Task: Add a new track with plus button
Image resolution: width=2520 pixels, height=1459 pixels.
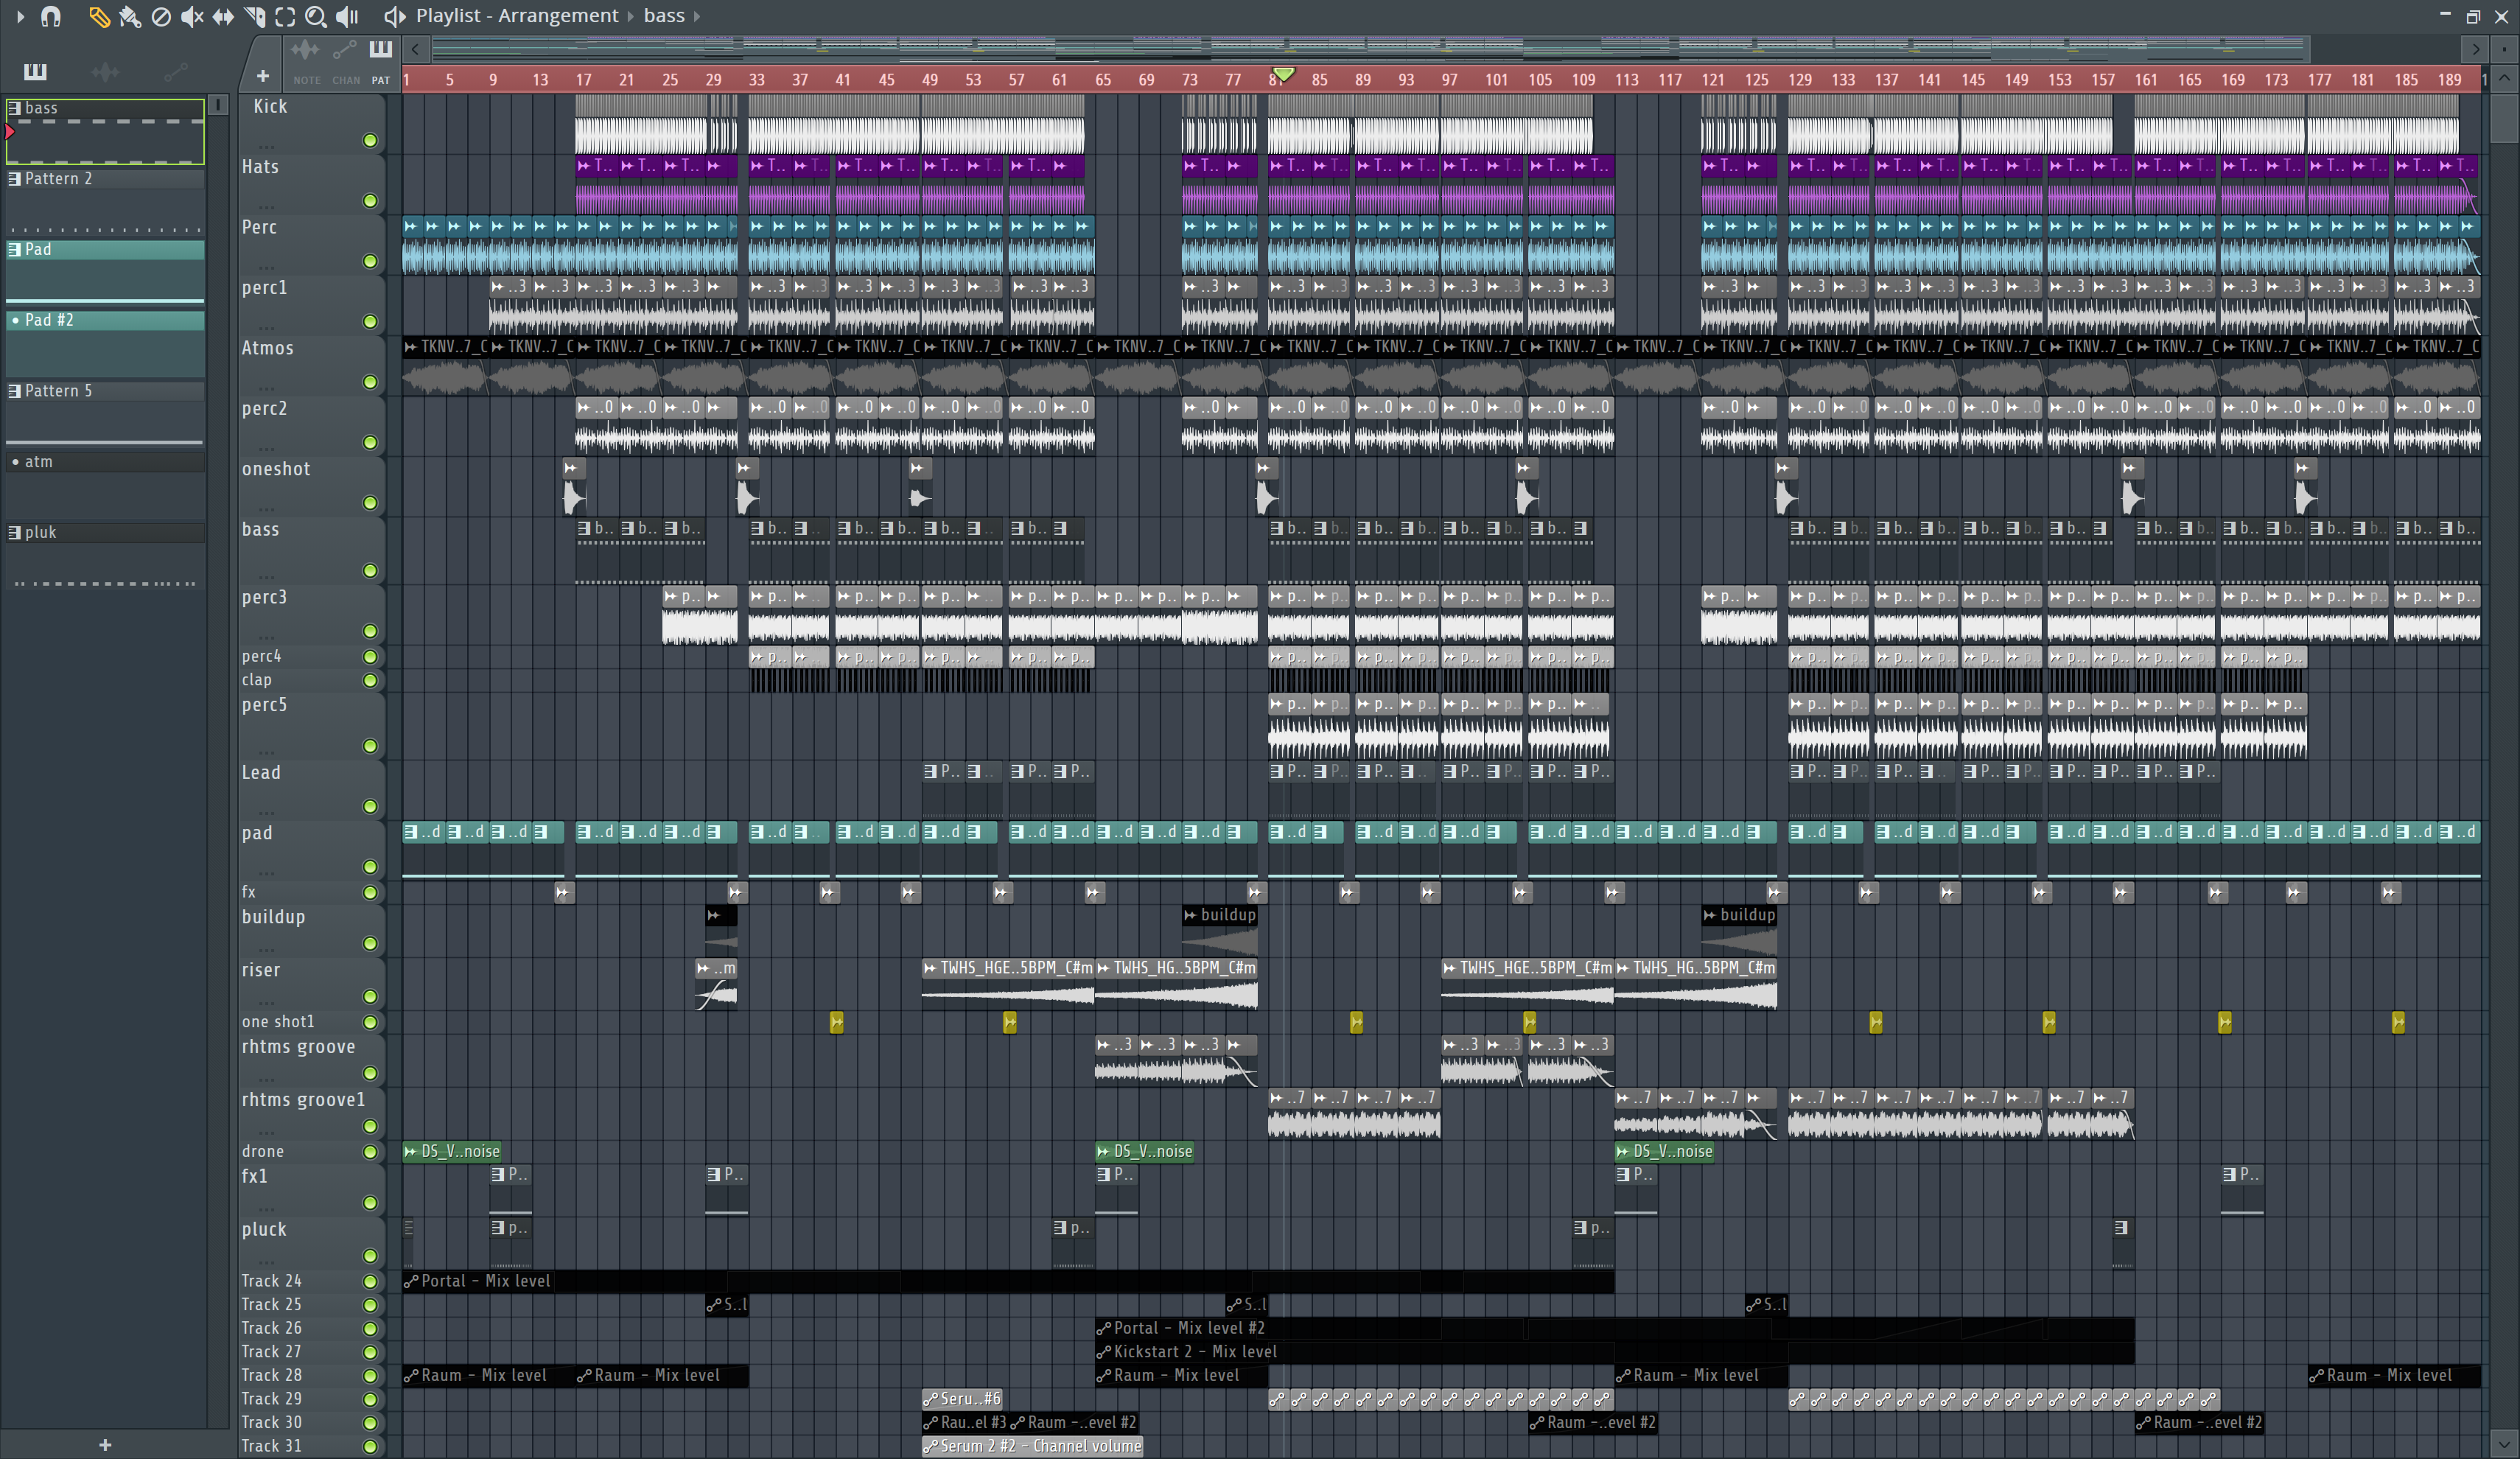Action: point(262,76)
